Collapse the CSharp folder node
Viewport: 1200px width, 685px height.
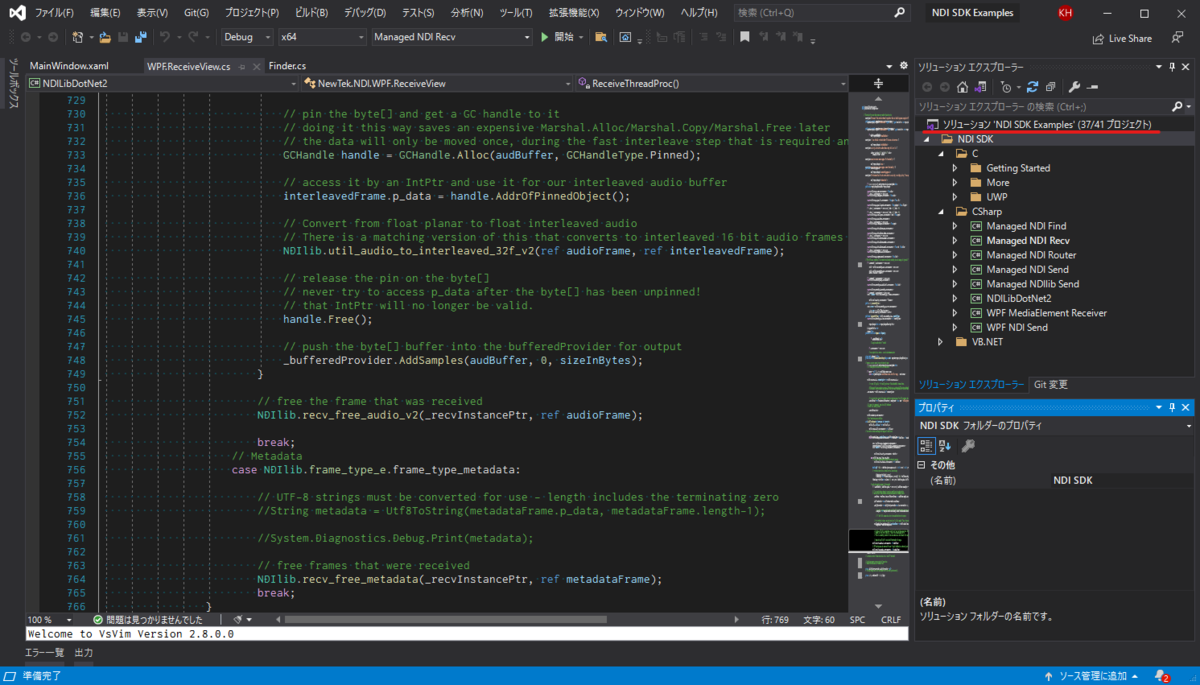click(x=941, y=212)
